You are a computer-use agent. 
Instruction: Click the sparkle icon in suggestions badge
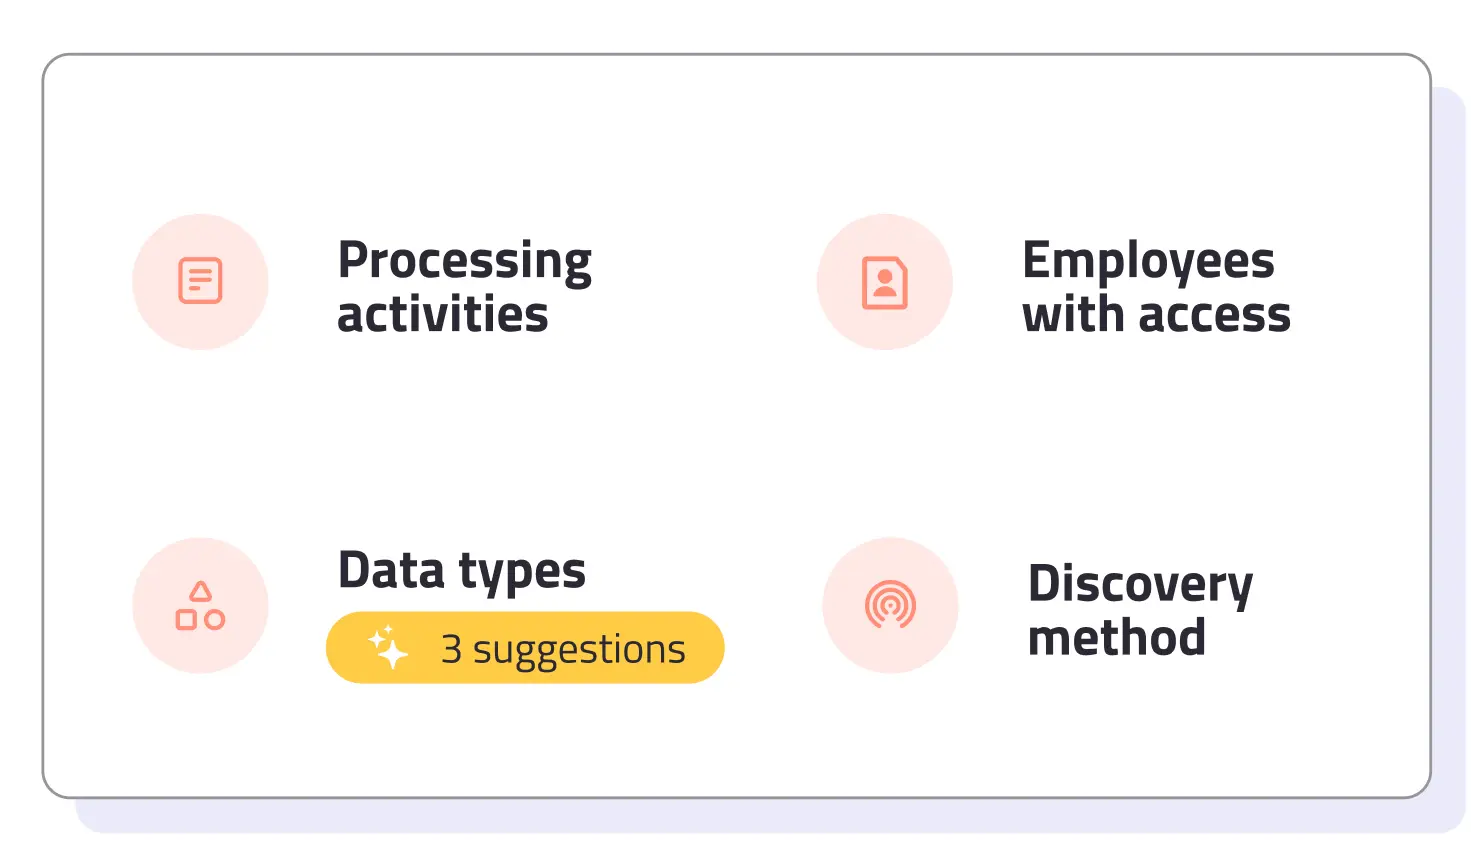pyautogui.click(x=388, y=647)
